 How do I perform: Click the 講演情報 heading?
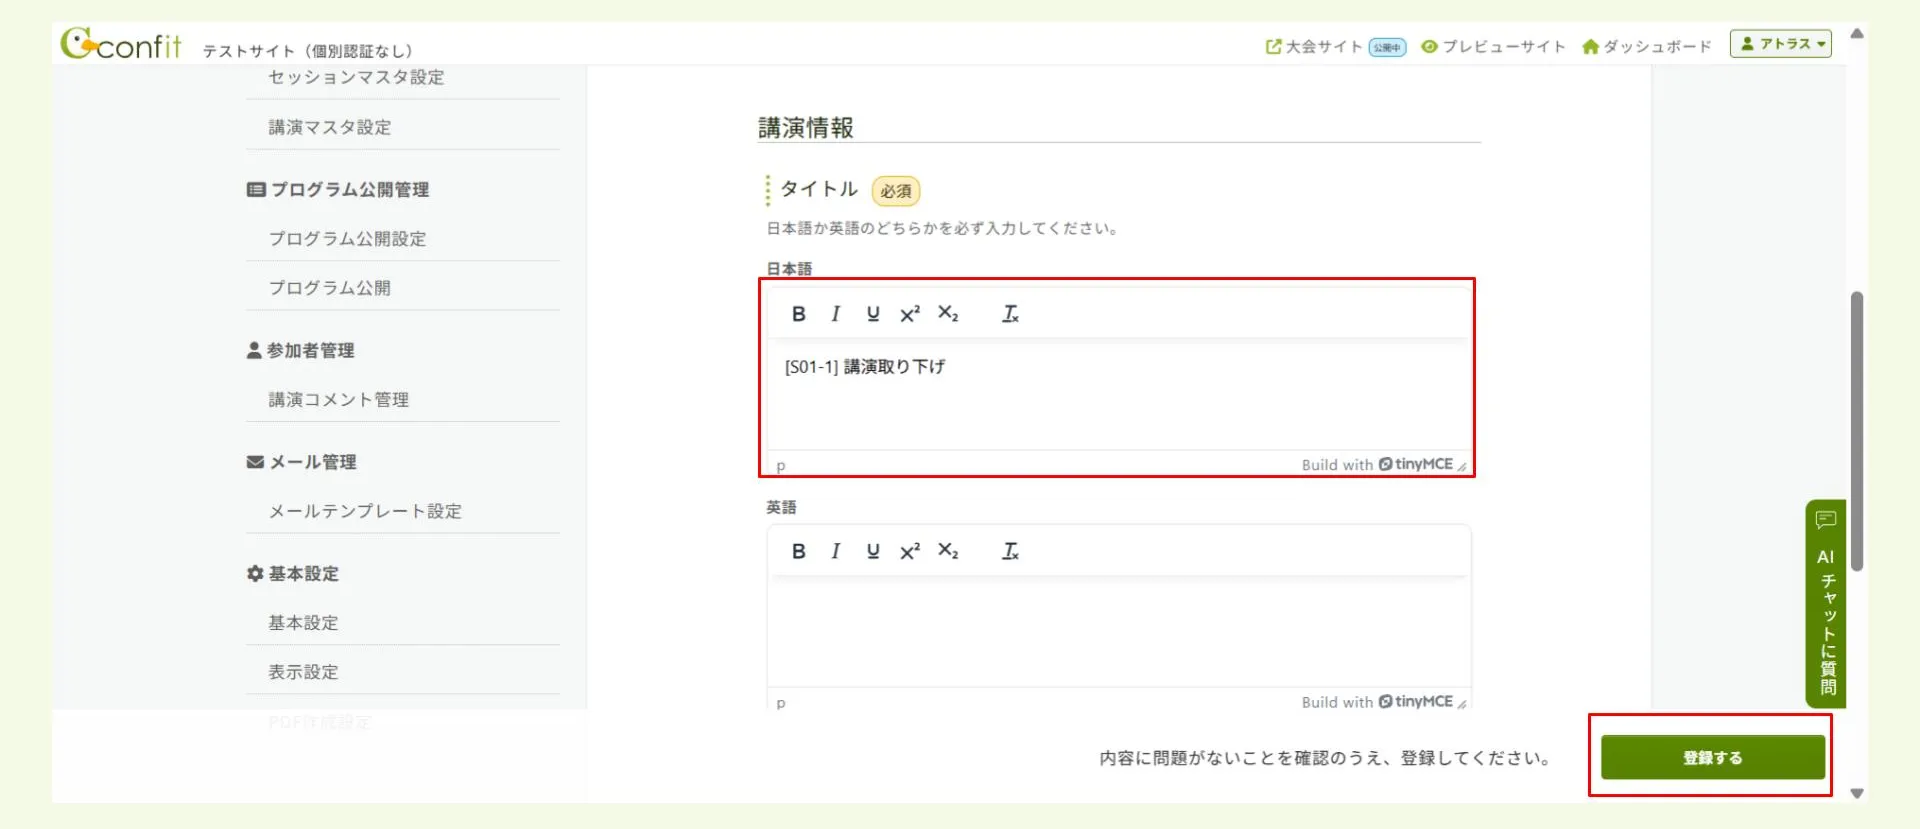point(806,128)
